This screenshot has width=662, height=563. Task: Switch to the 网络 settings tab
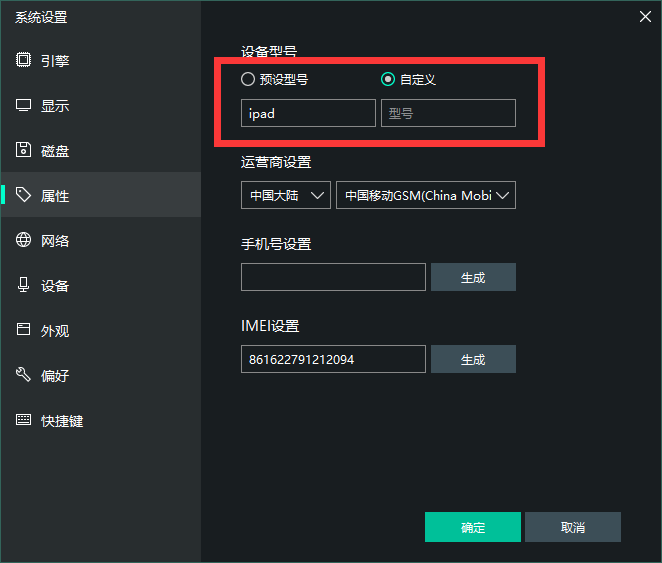coord(55,241)
